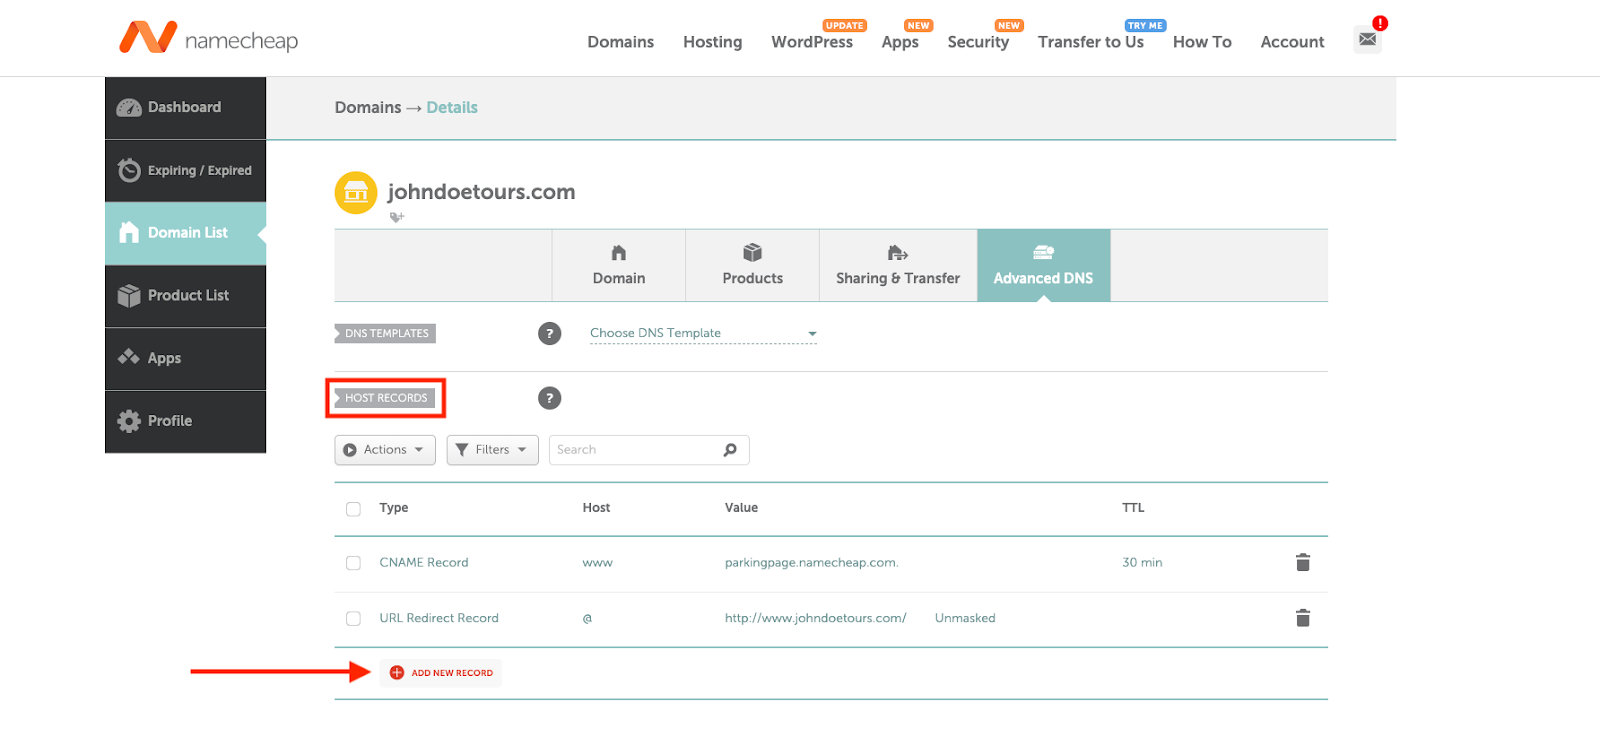Open the Actions dropdown
This screenshot has height=754, width=1600.
click(385, 450)
